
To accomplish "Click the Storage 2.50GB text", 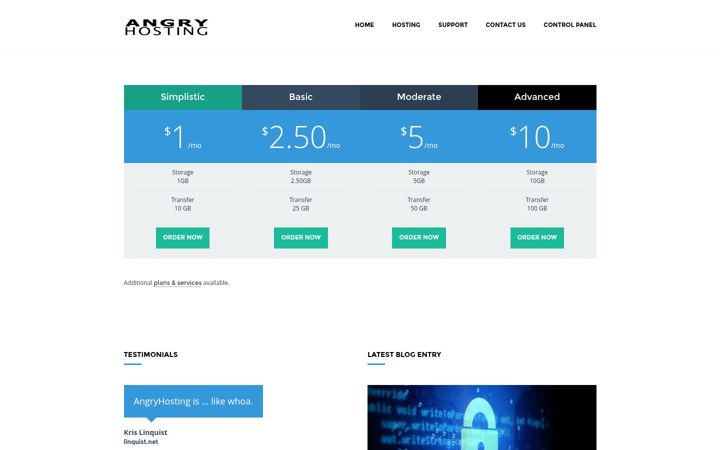I will click(x=301, y=176).
